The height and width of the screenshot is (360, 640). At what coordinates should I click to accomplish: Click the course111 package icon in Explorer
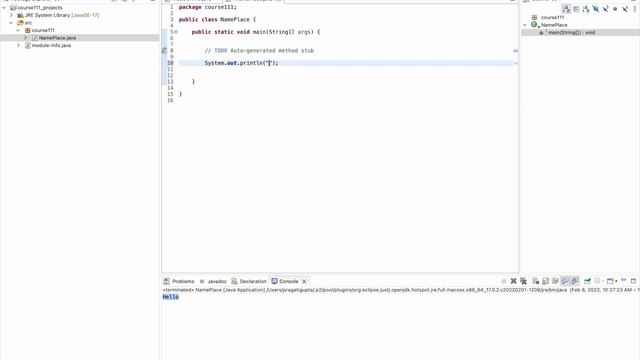[28, 30]
